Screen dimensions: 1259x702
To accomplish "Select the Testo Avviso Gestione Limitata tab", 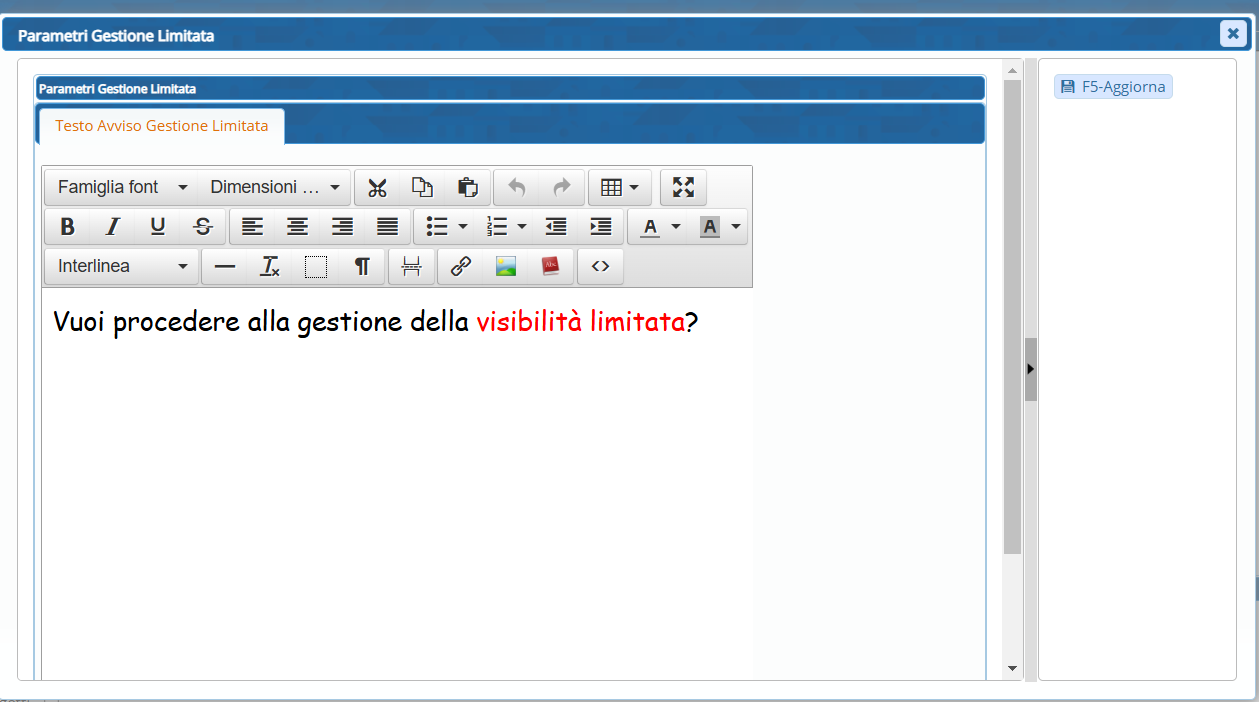I will [x=161, y=126].
